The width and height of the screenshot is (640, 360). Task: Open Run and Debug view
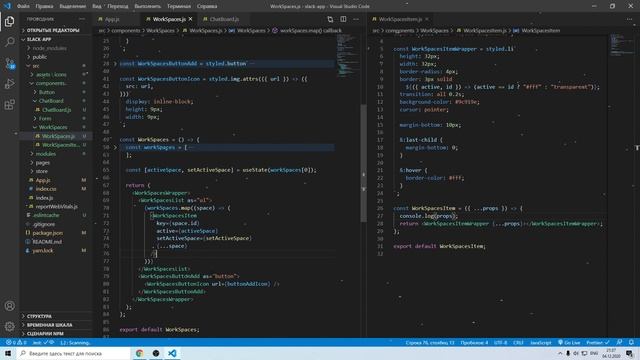(9, 84)
